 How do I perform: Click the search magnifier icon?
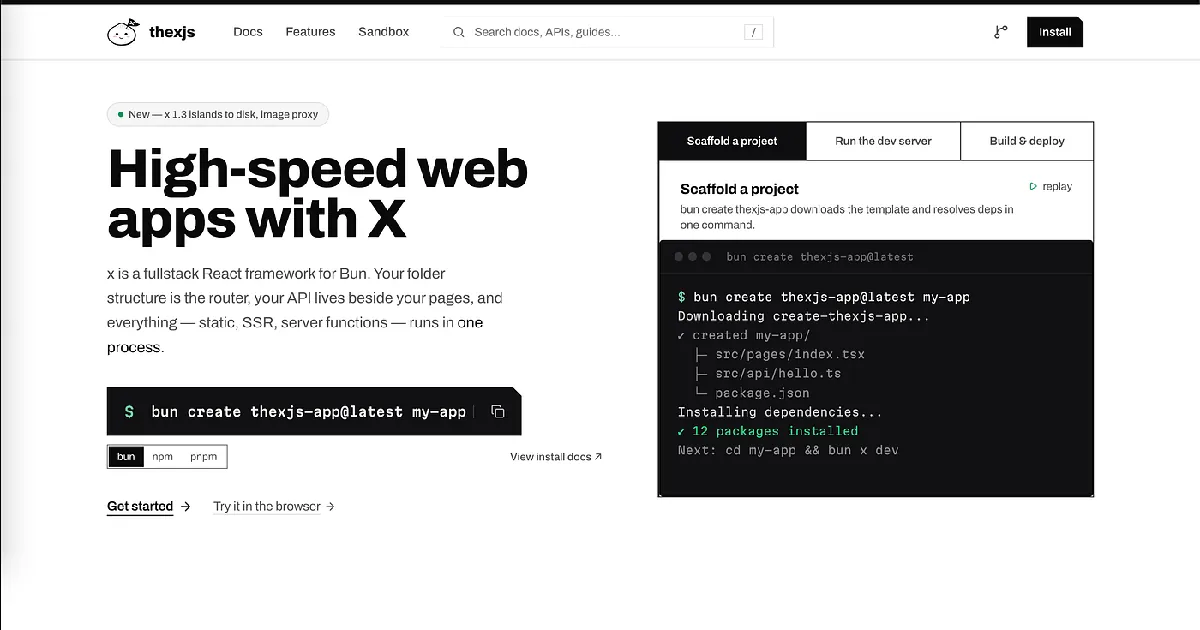459,32
